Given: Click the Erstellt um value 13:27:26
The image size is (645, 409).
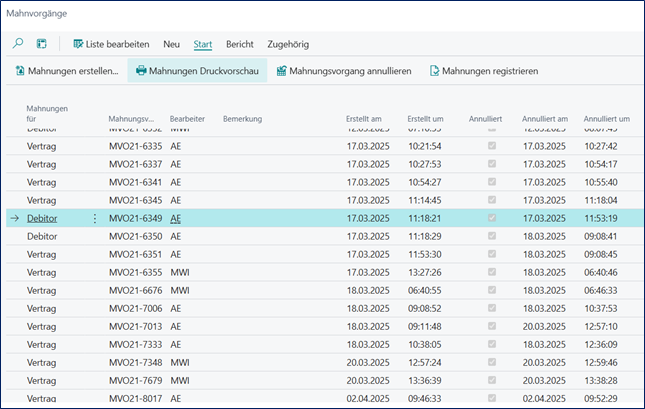Looking at the screenshot, I should (x=425, y=272).
